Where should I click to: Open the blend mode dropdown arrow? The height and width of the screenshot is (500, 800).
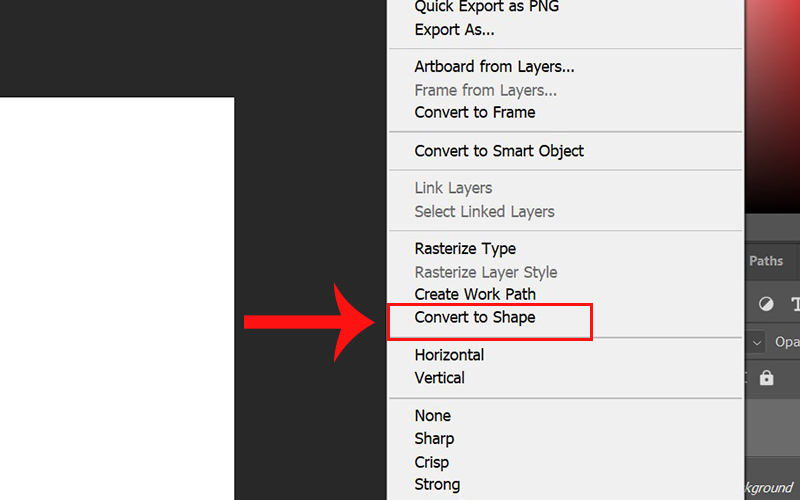(757, 342)
